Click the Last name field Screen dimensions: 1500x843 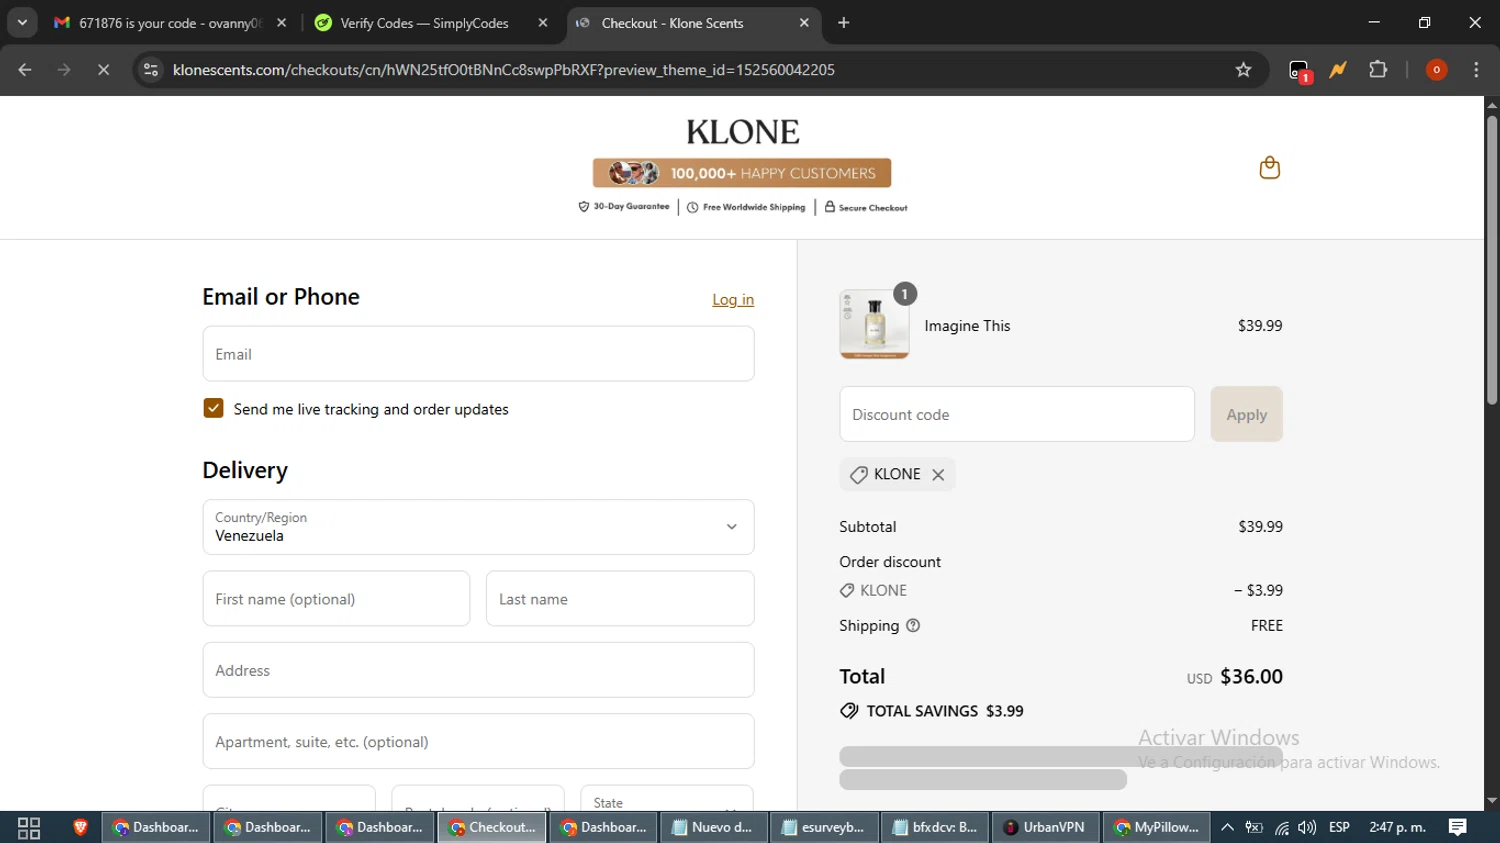pyautogui.click(x=620, y=599)
